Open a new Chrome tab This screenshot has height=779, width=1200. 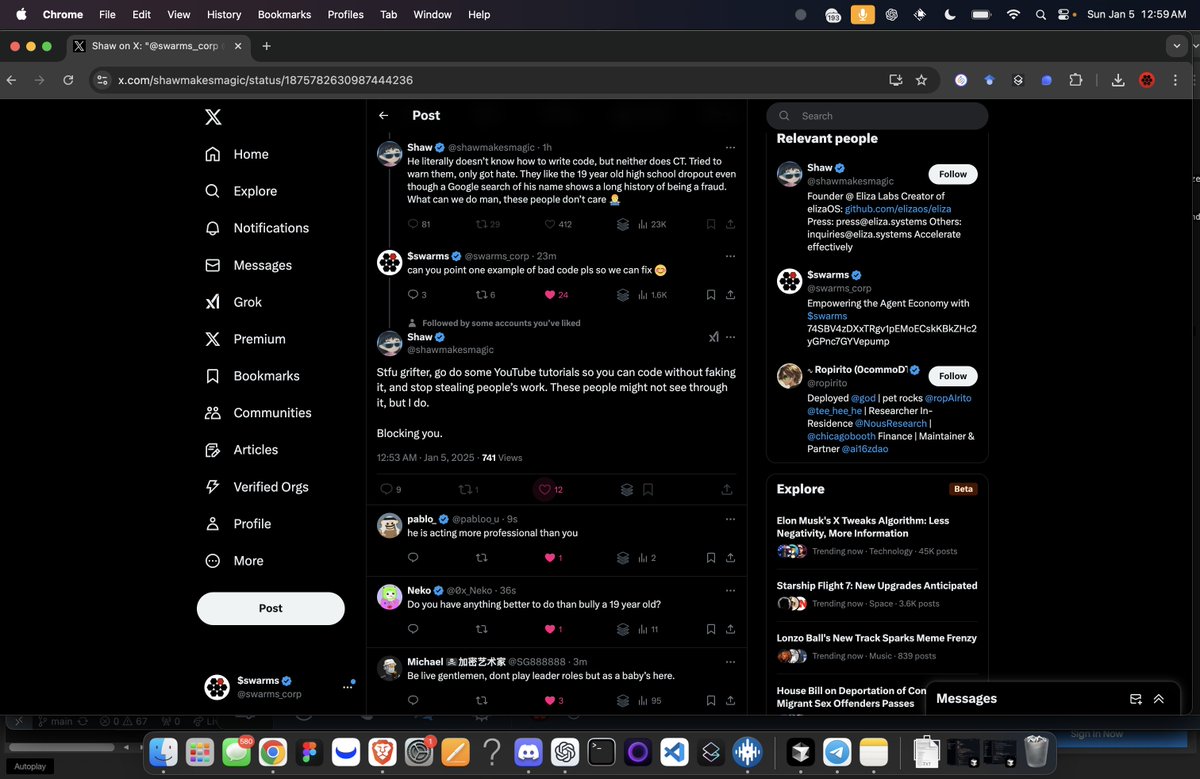click(x=267, y=46)
